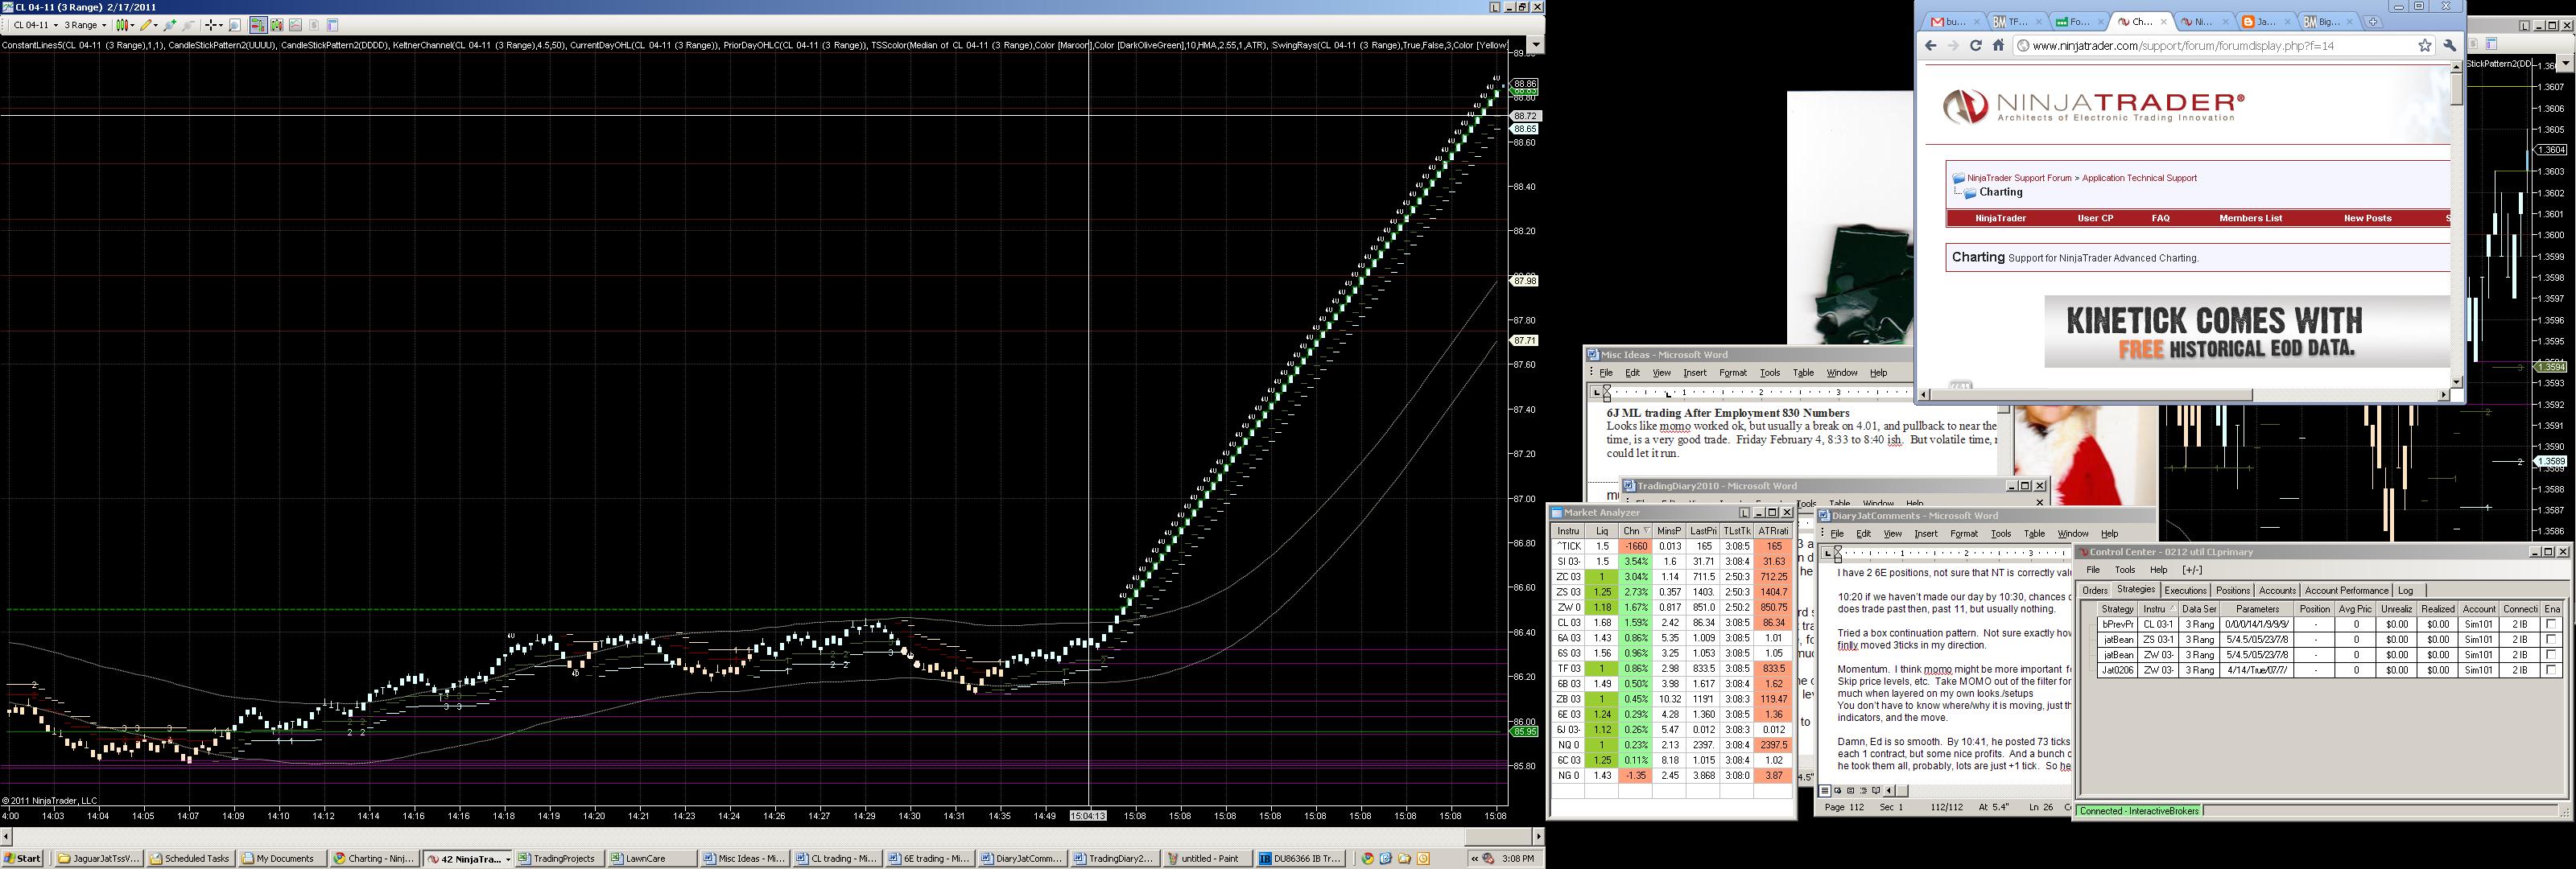Click the Application Technical Support breadcrumb link

(2139, 178)
